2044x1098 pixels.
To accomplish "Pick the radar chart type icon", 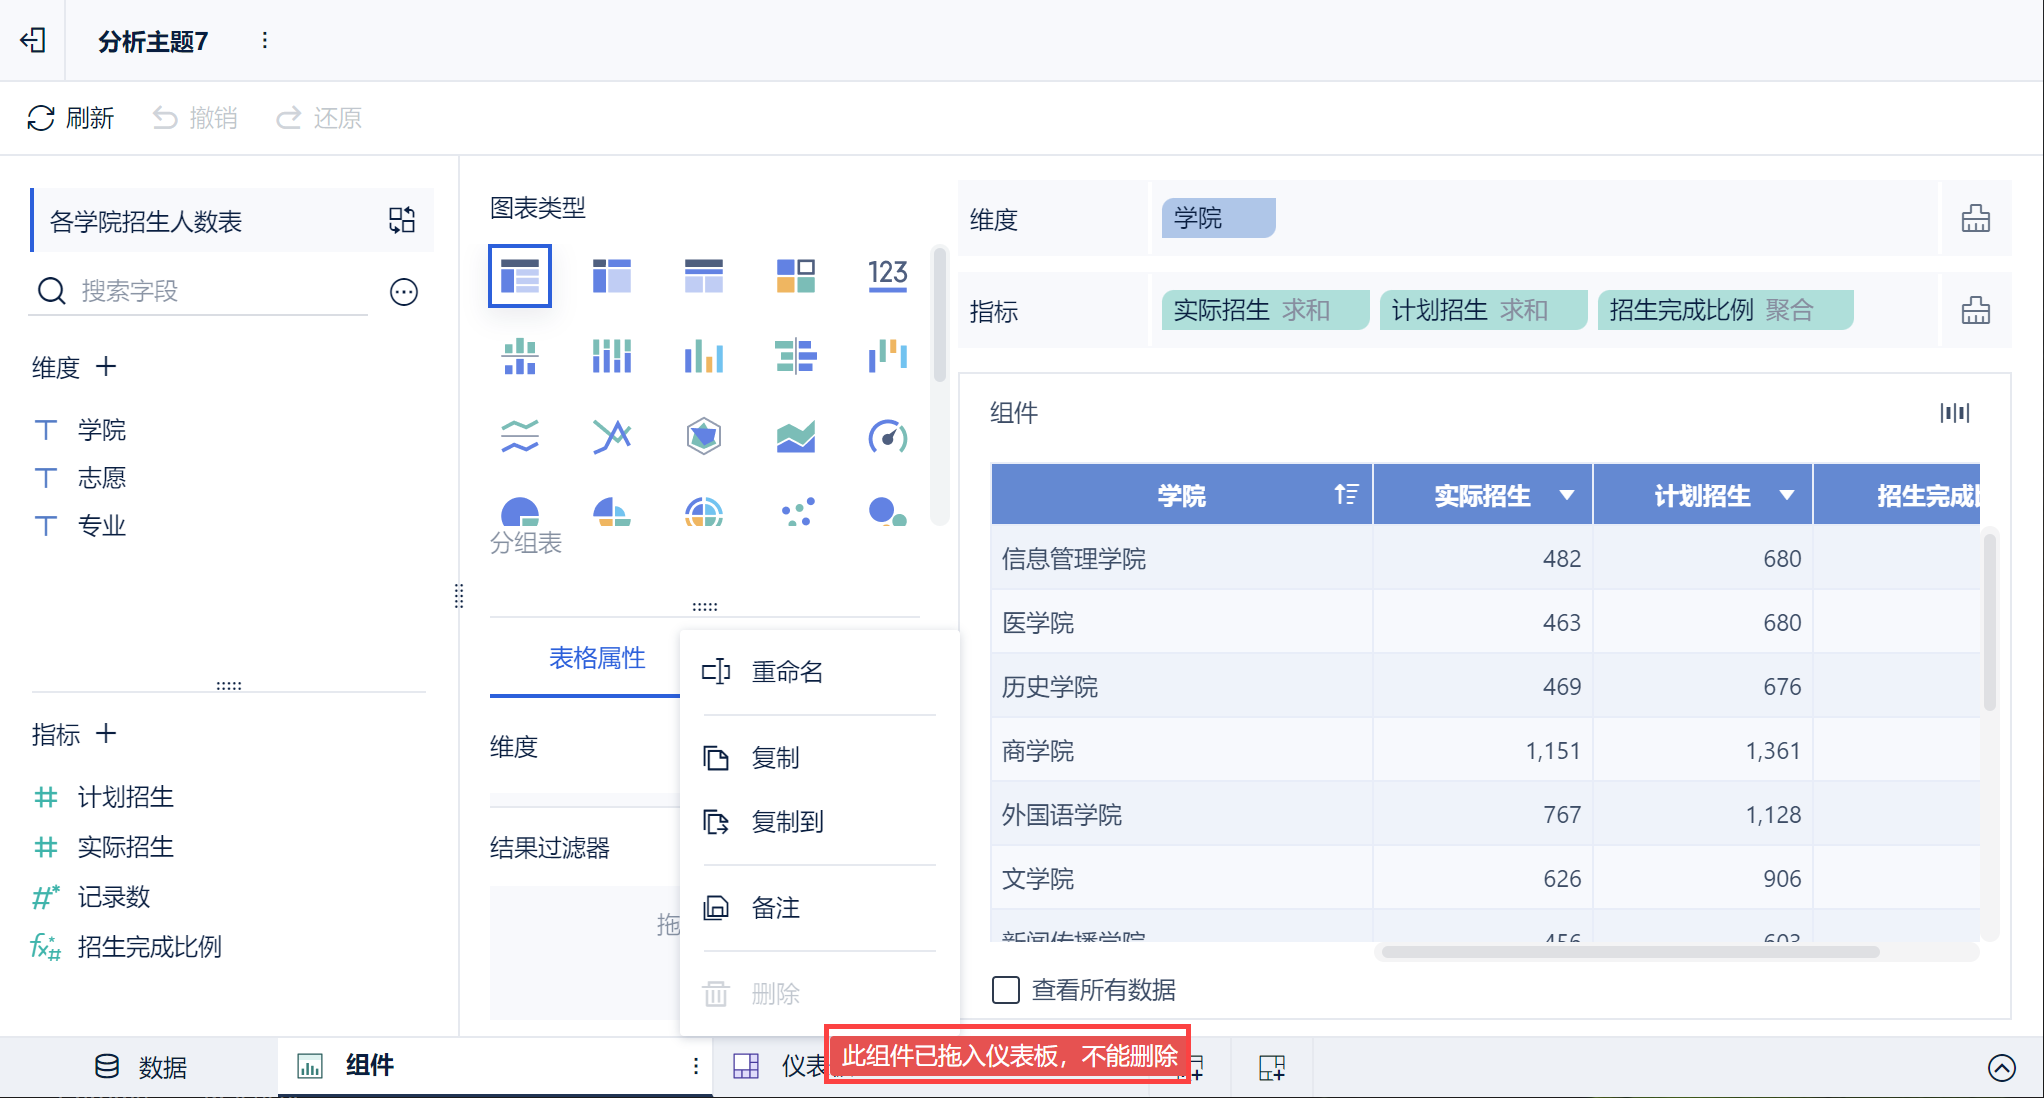I will [703, 437].
